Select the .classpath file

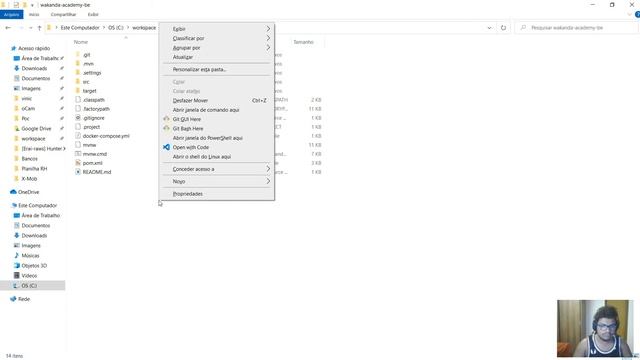point(93,100)
